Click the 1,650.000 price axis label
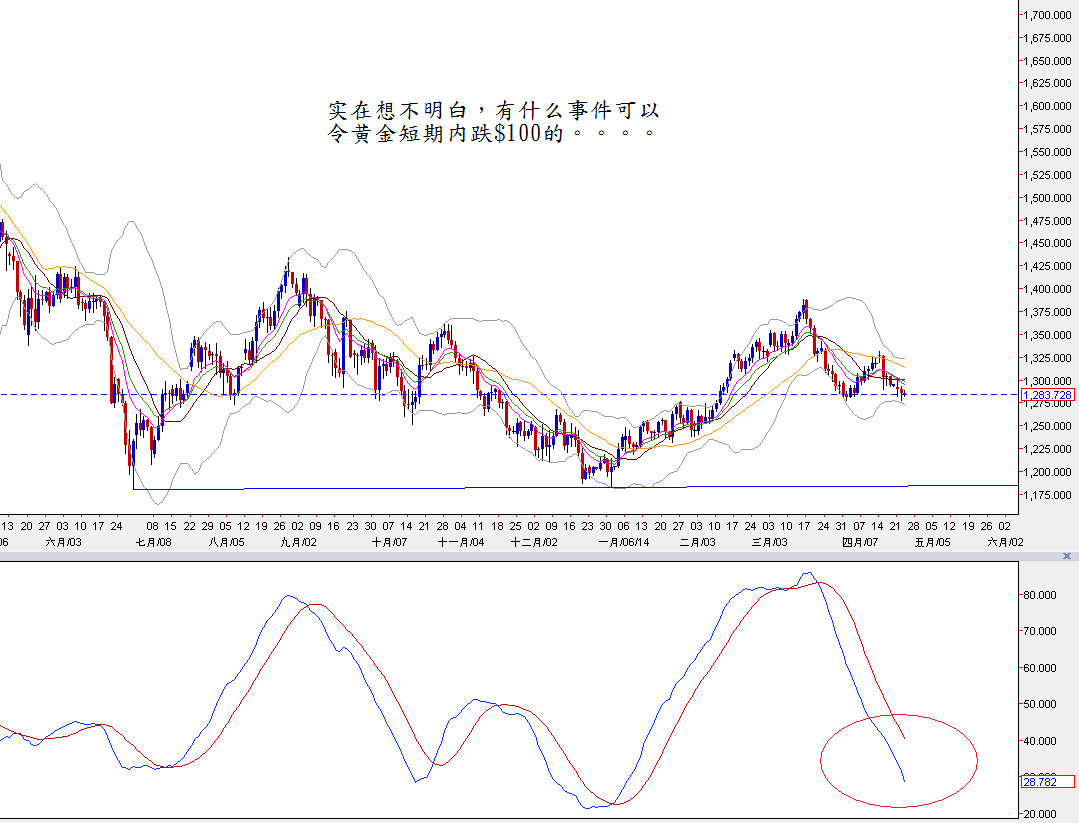 (1047, 61)
